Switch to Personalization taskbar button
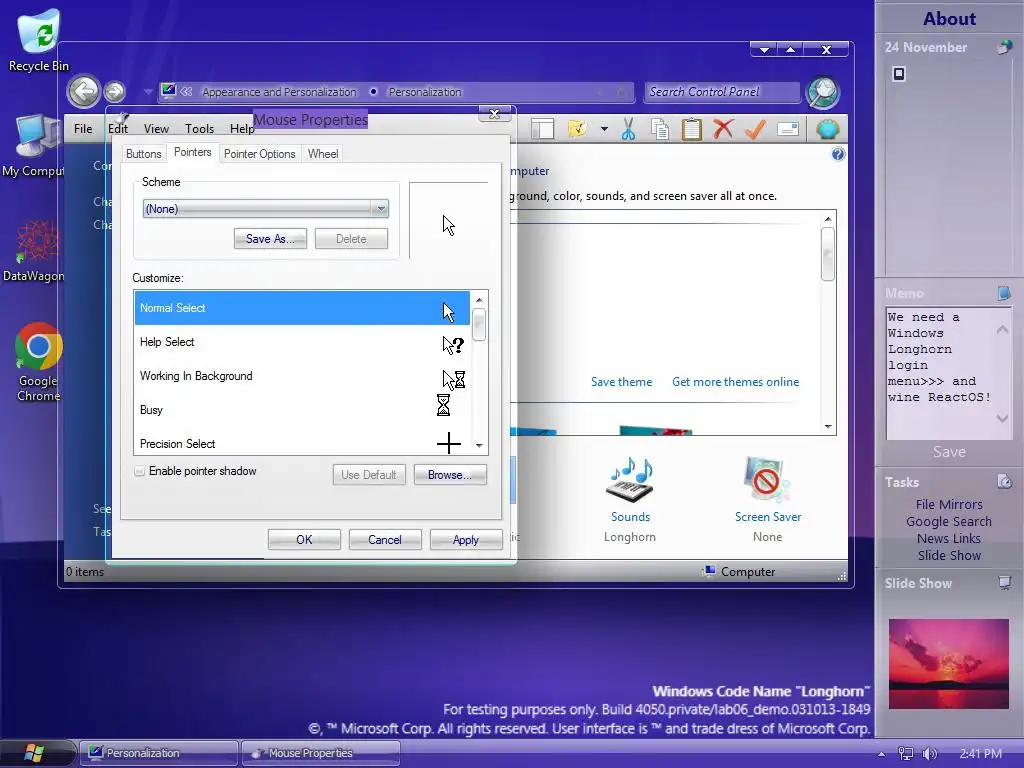 [x=159, y=753]
